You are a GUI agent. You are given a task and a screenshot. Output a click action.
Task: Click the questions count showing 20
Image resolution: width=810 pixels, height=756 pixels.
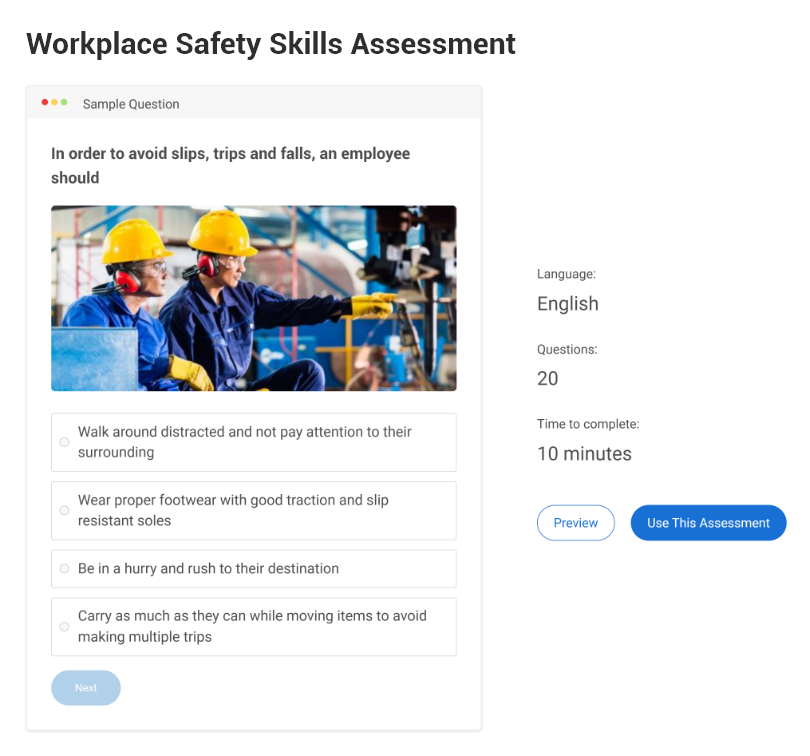click(547, 378)
